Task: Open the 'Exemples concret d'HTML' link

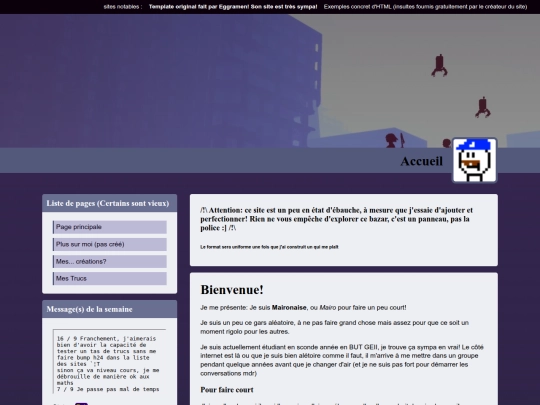Action: click(425, 7)
